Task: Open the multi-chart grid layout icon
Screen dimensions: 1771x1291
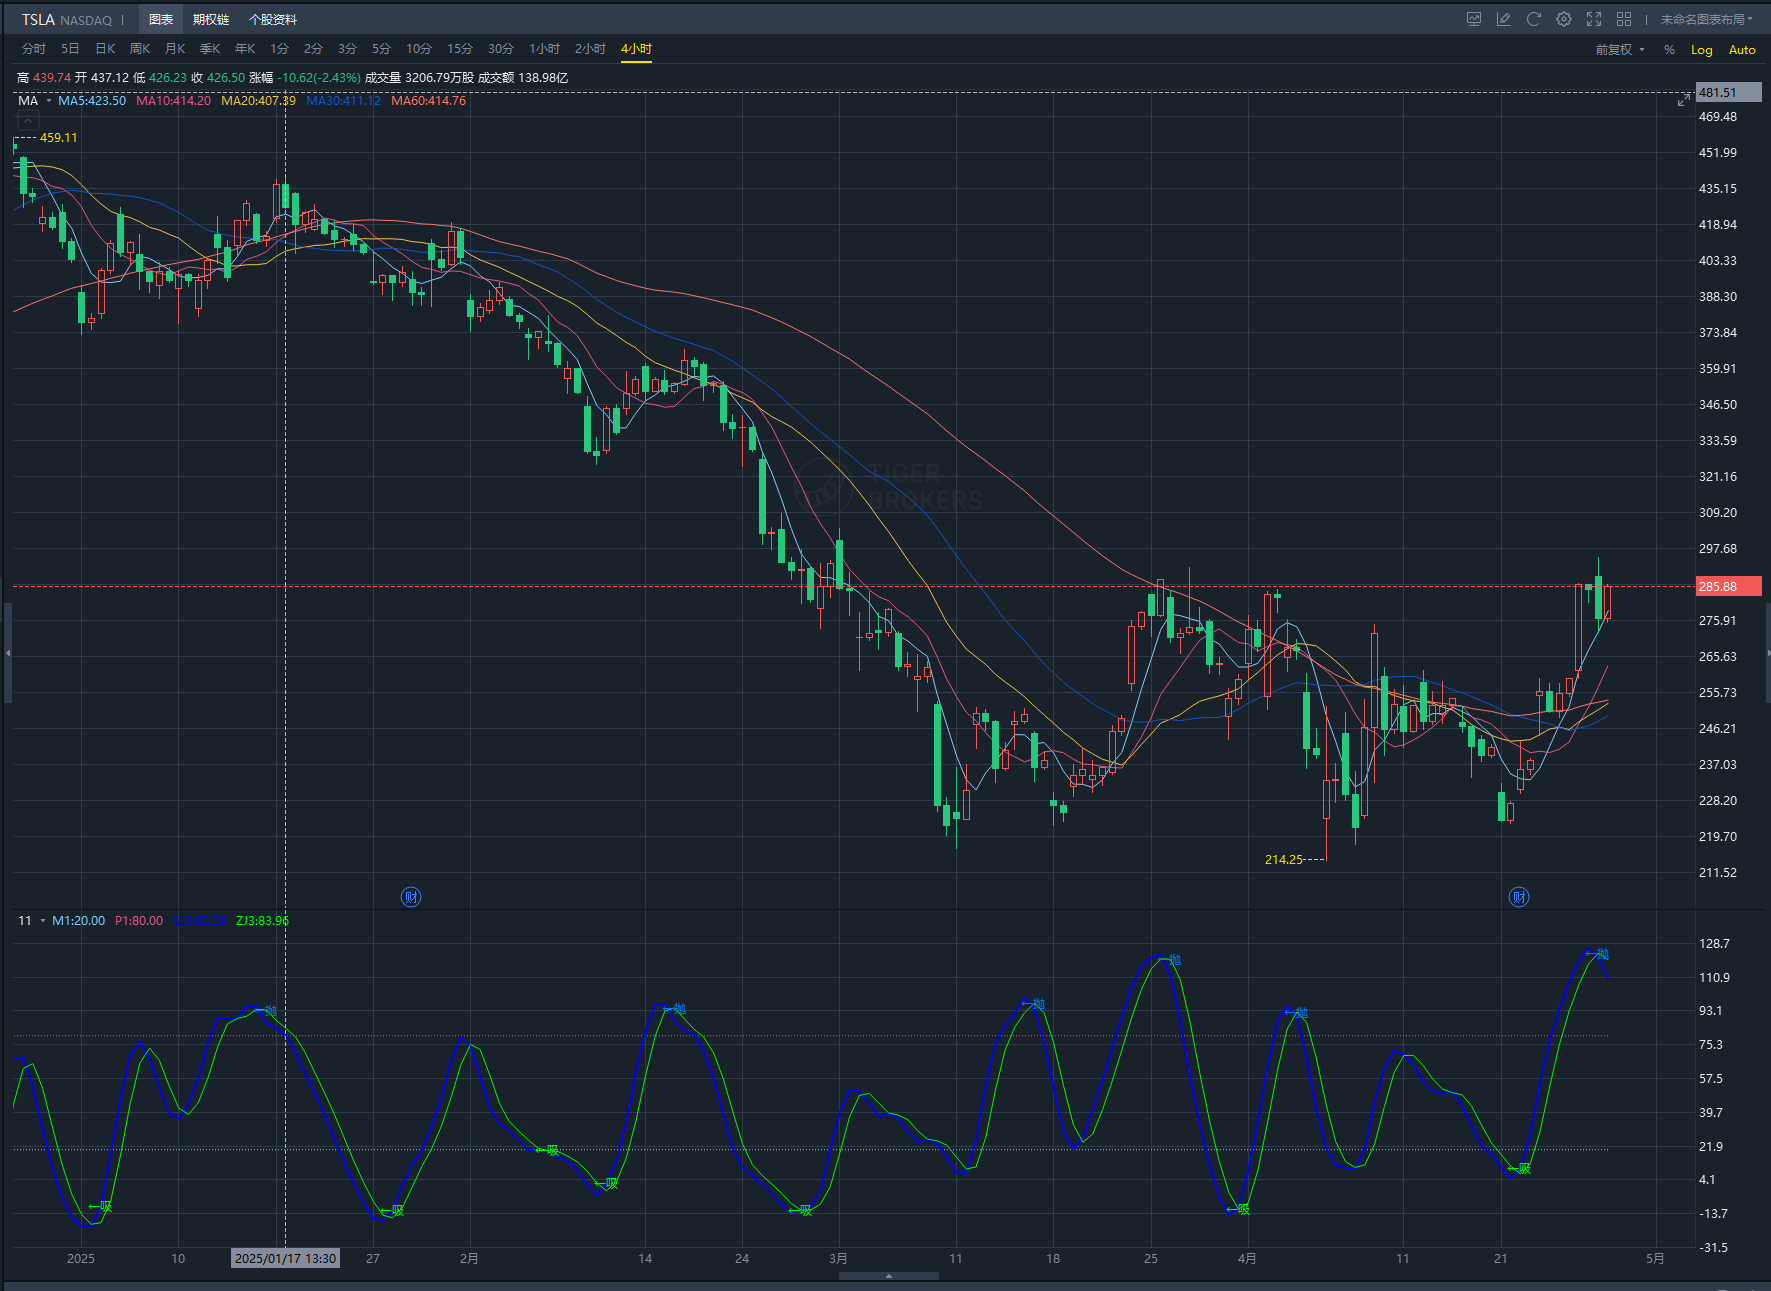Action: click(x=1624, y=19)
